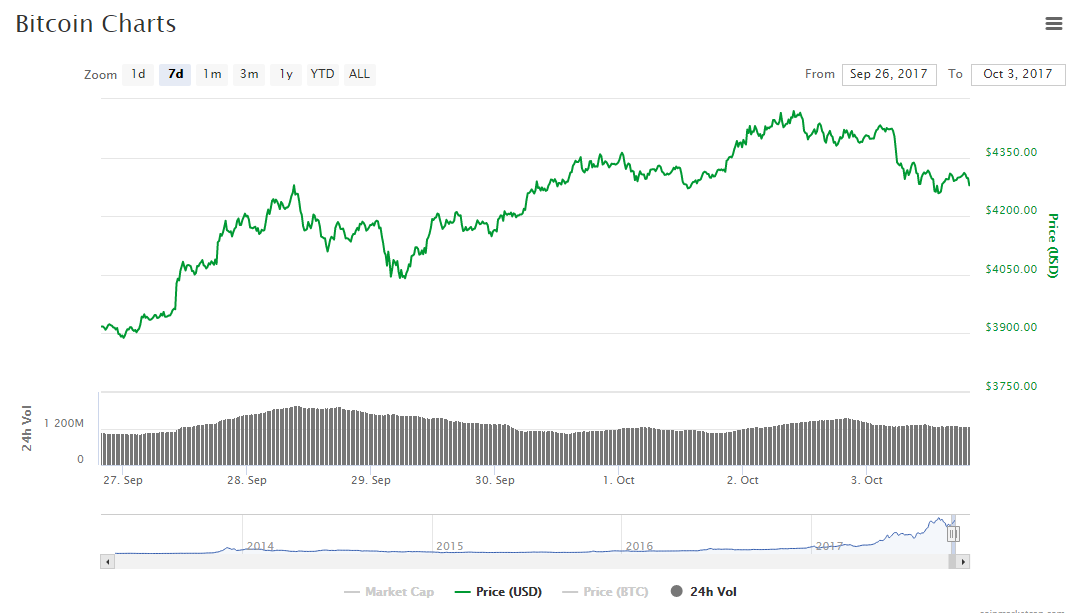Click the navigator scrollbar left arrow
Screen dimensions: 1085x613
(107, 562)
